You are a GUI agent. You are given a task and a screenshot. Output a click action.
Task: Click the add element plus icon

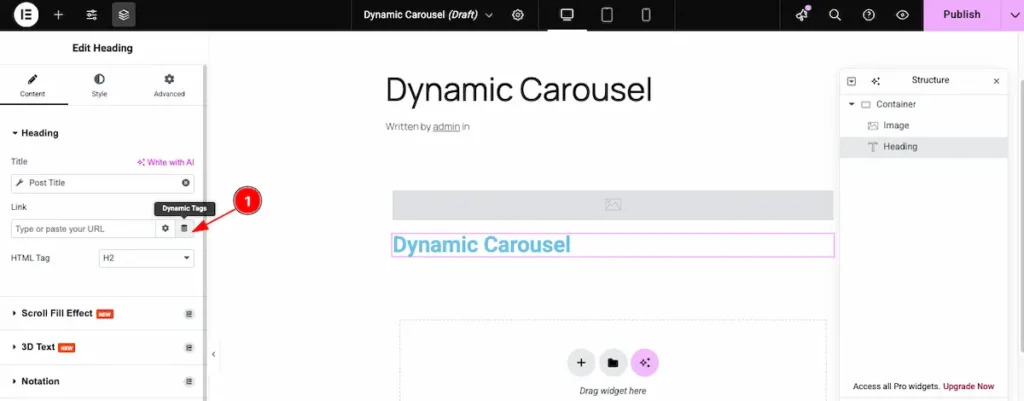pyautogui.click(x=58, y=15)
